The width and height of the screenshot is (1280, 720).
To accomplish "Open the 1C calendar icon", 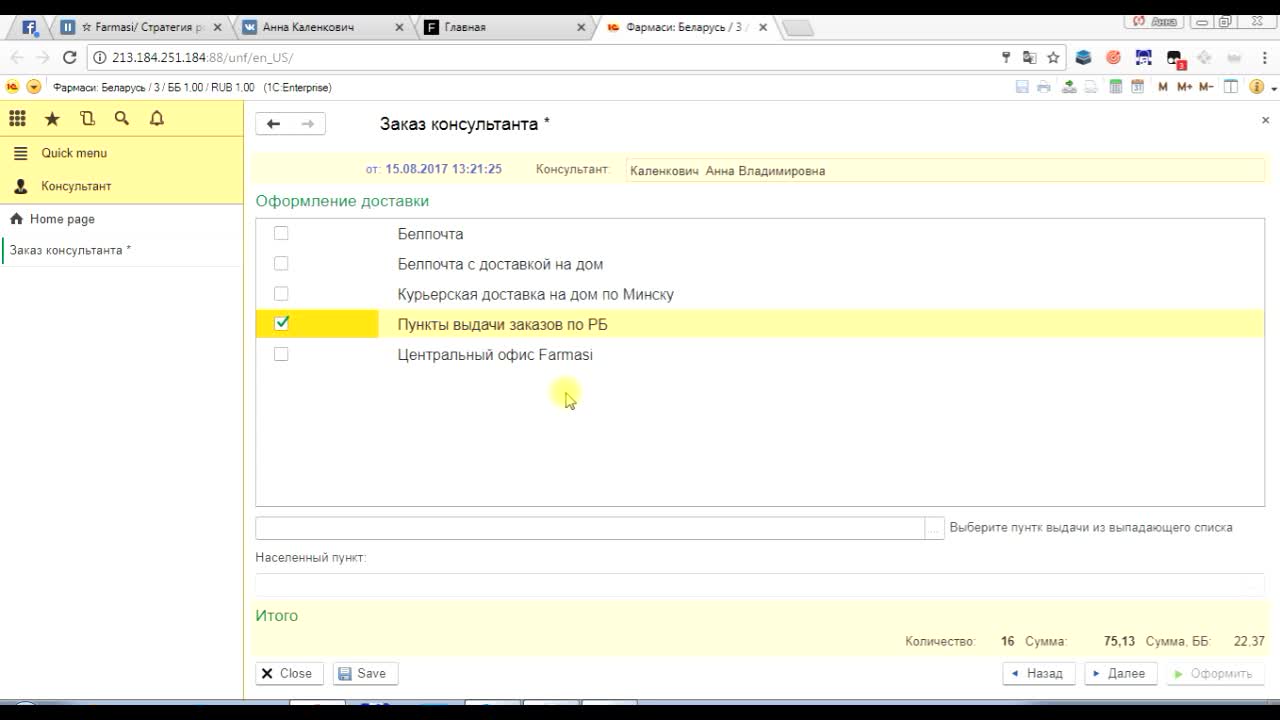I will click(x=1137, y=87).
